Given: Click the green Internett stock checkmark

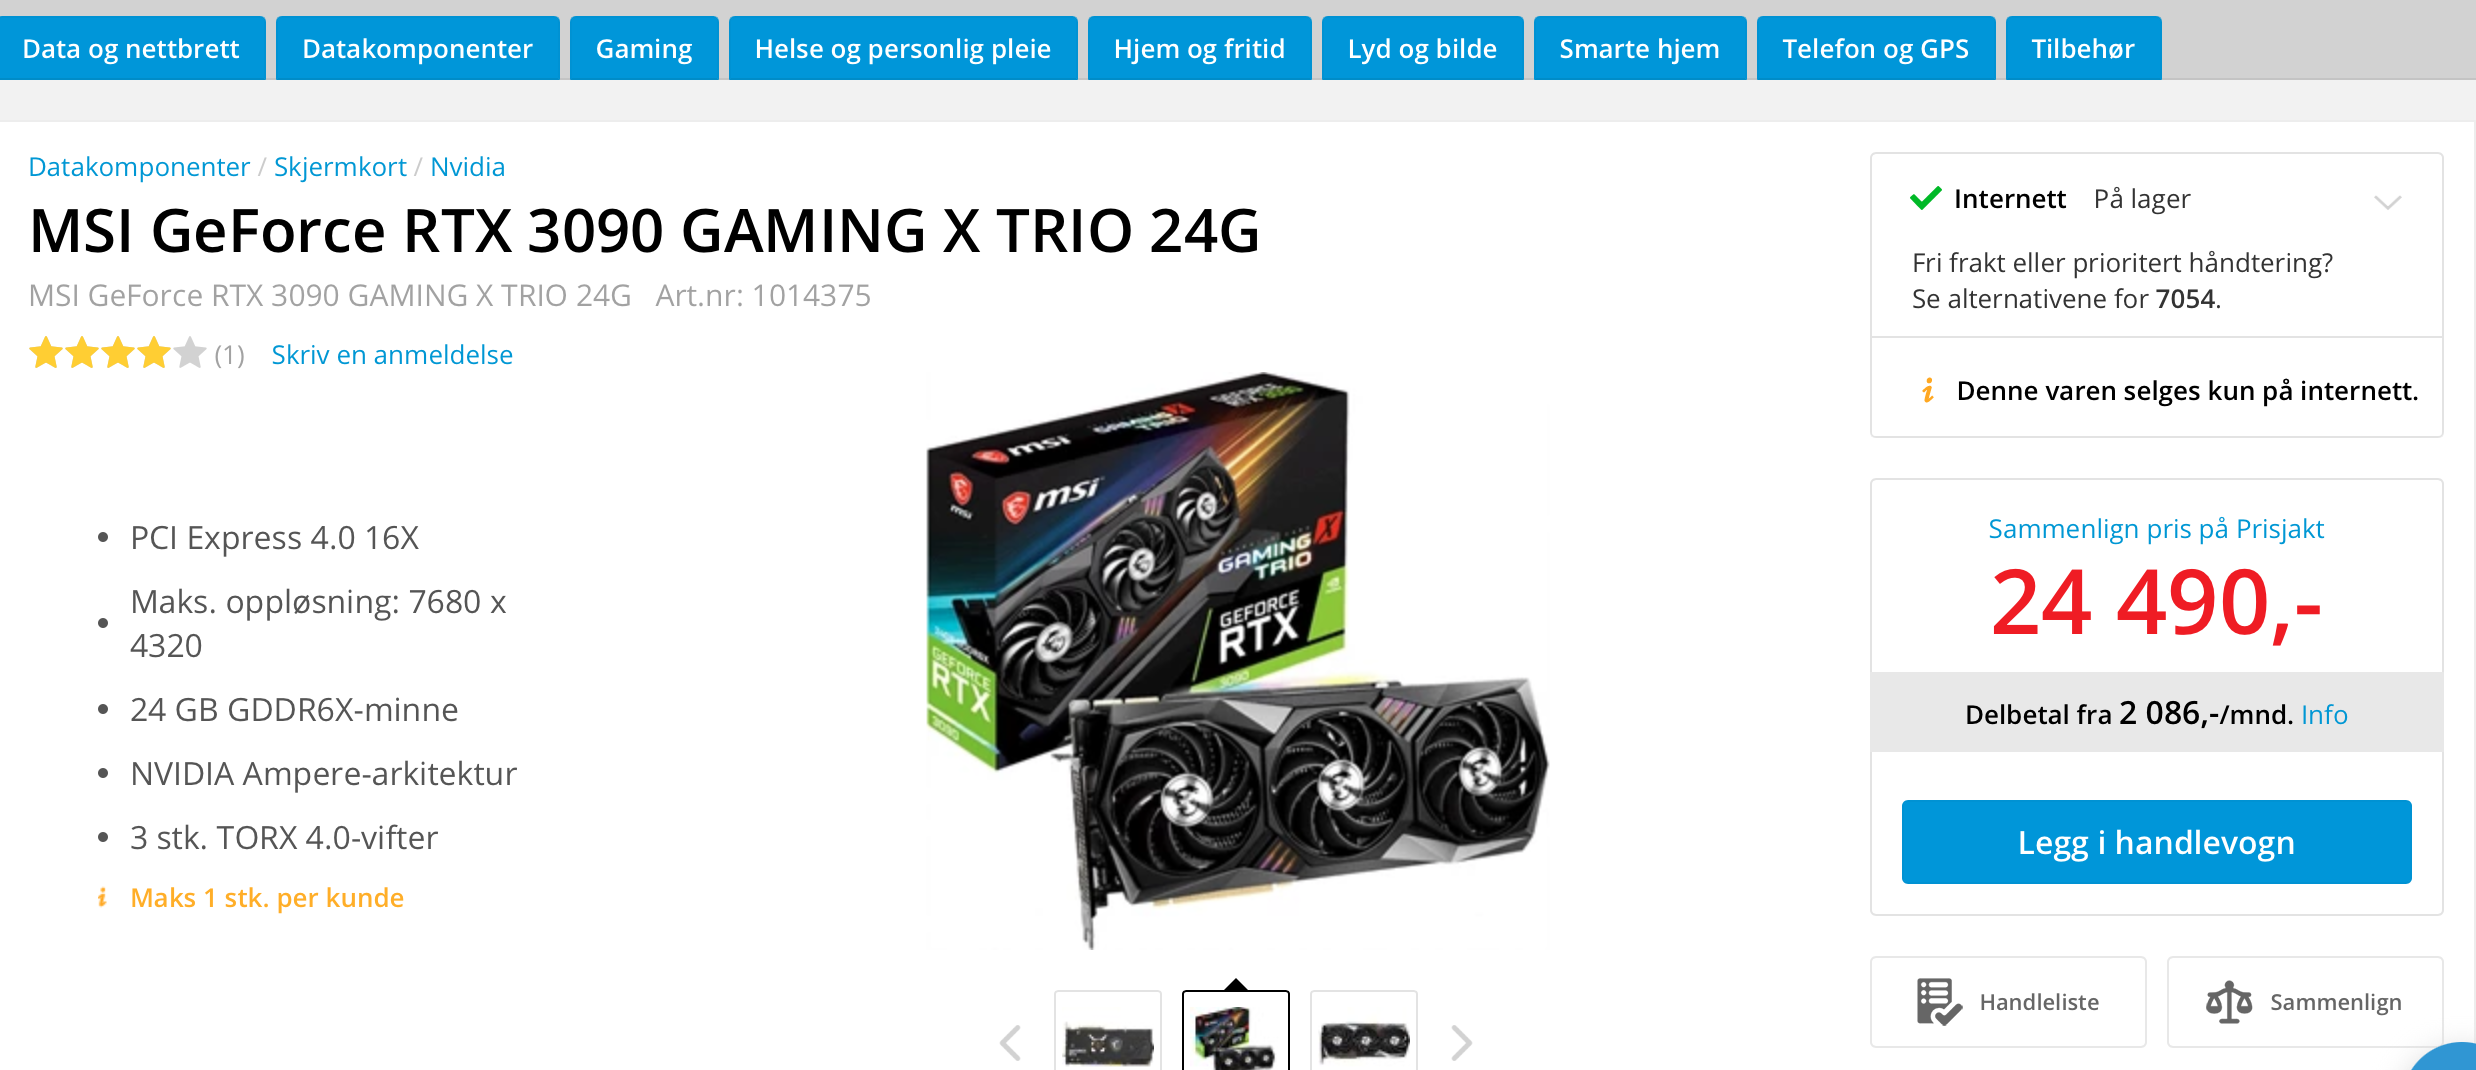Looking at the screenshot, I should (1925, 198).
